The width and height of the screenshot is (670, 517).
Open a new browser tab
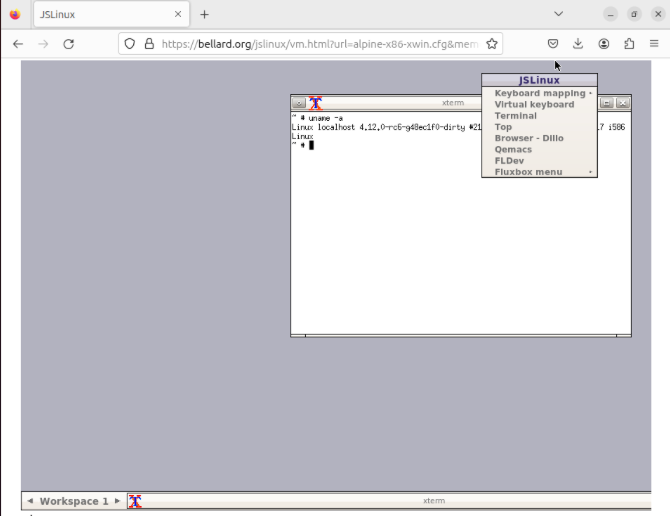click(x=204, y=15)
